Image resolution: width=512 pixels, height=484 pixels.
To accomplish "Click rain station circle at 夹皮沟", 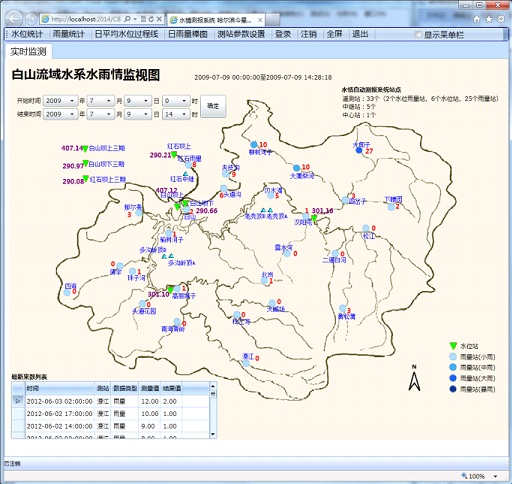I will point(226,174).
